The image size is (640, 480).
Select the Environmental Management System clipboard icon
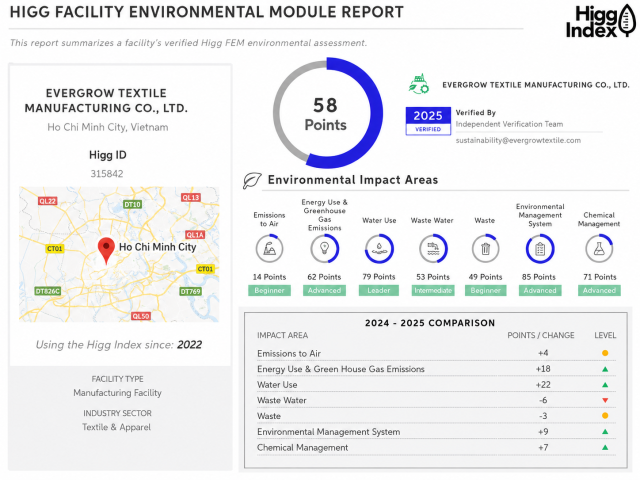click(540, 249)
